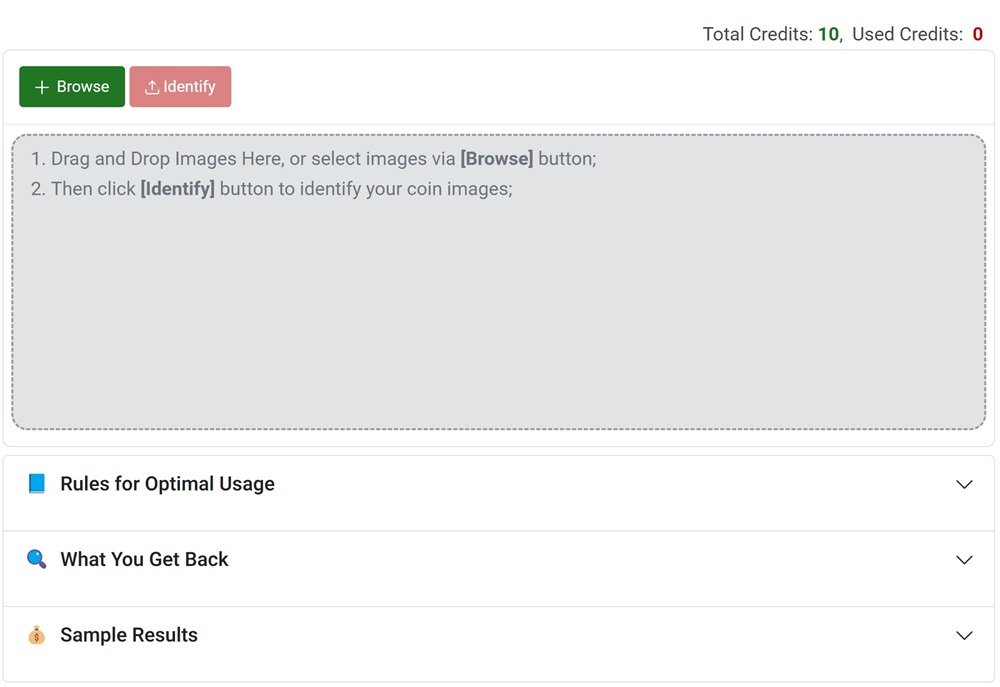Image resolution: width=1000 pixels, height=687 pixels.
Task: Expand Rules for Optimal Usage chevron
Action: point(964,484)
